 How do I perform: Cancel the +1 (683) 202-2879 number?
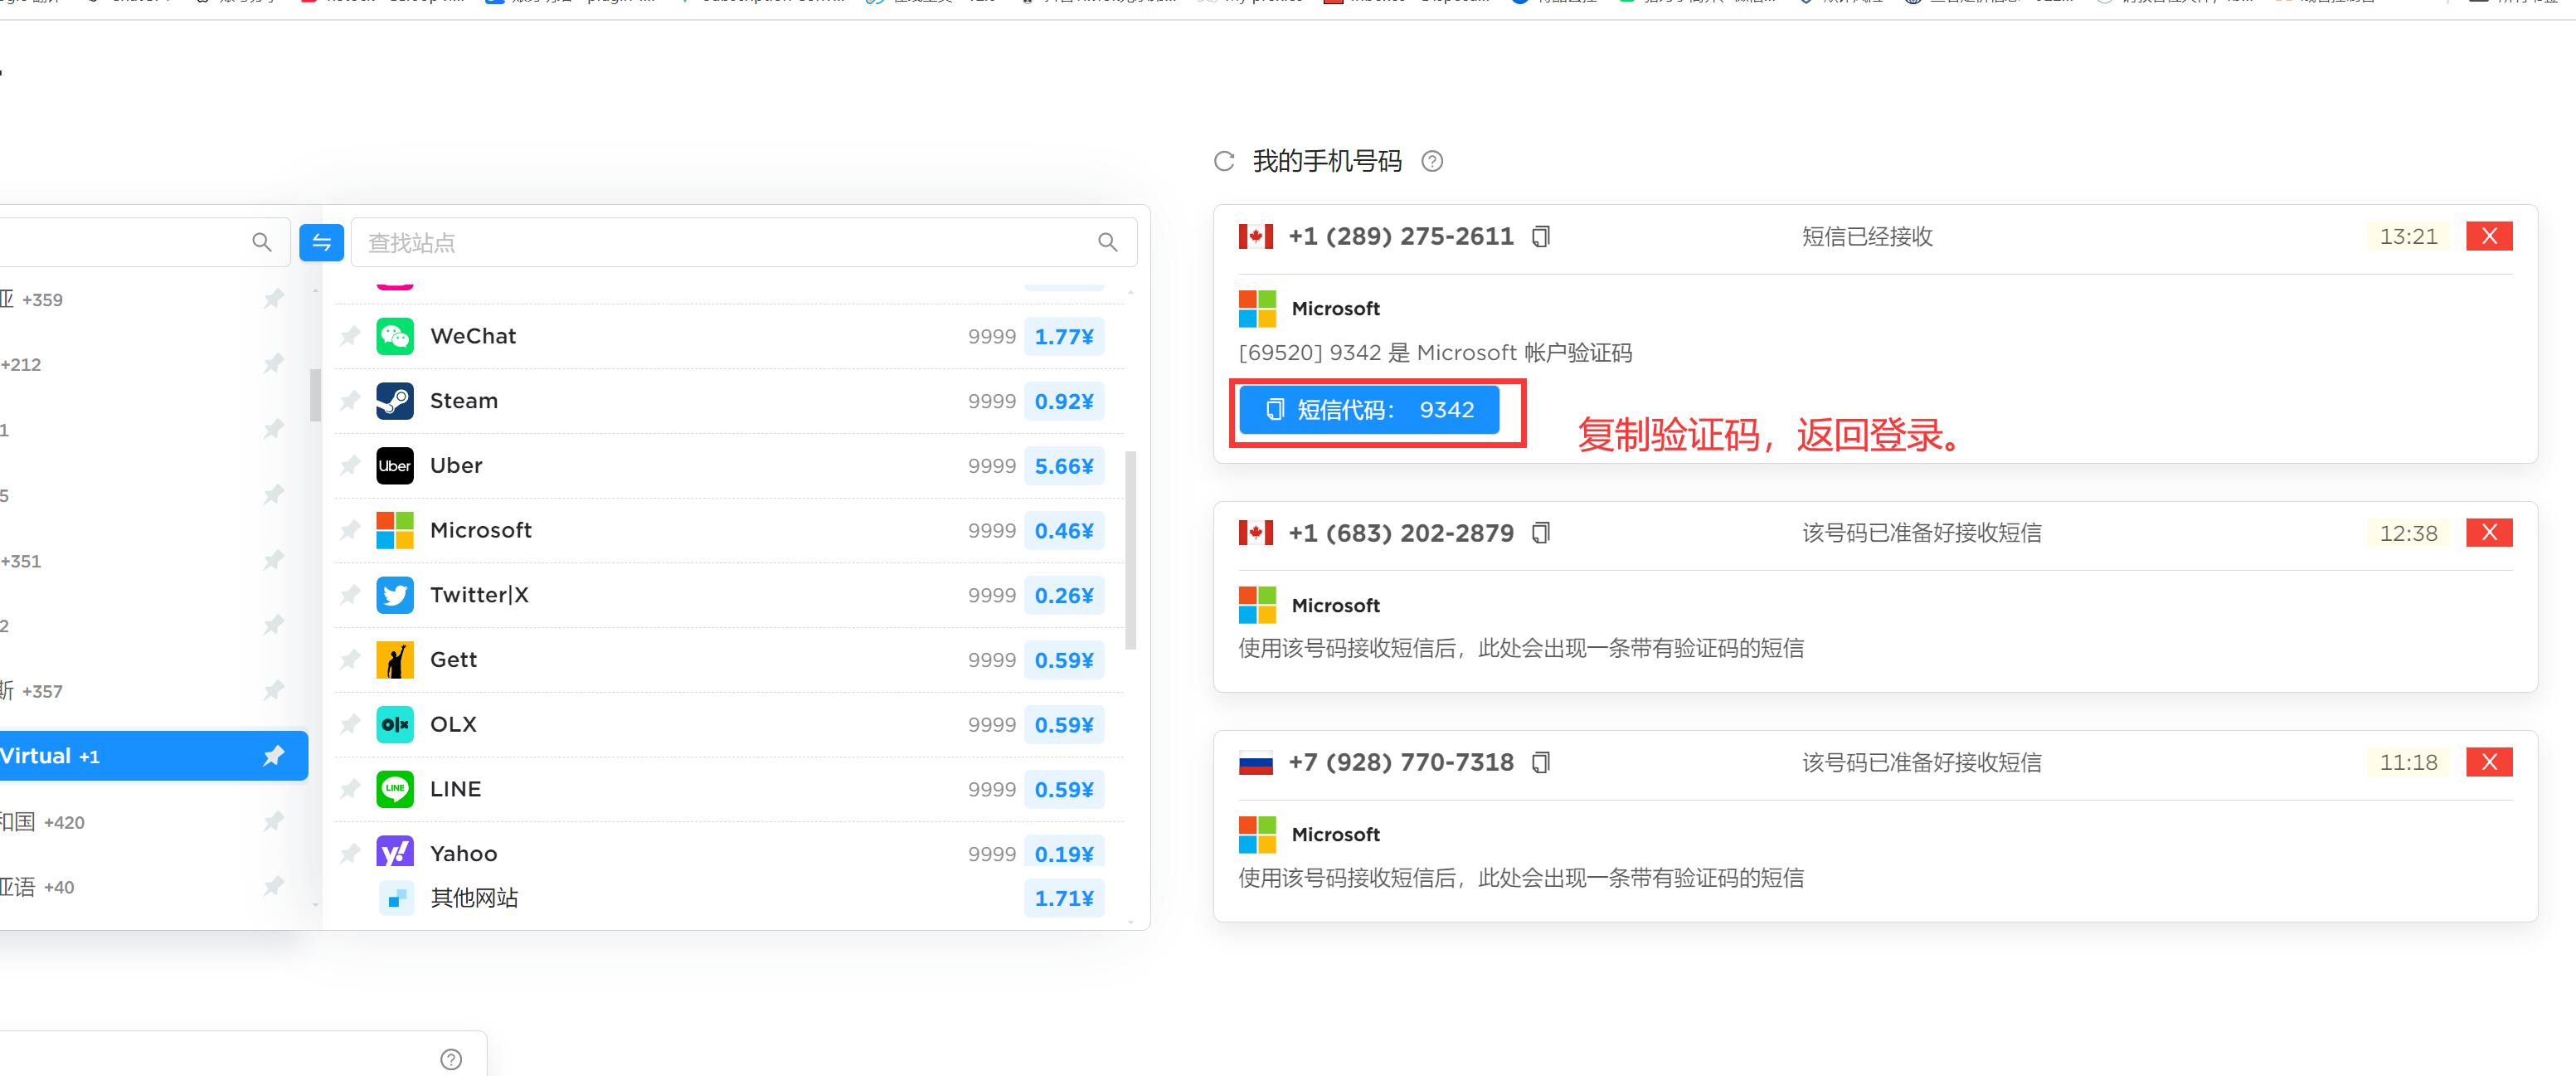(x=2489, y=533)
